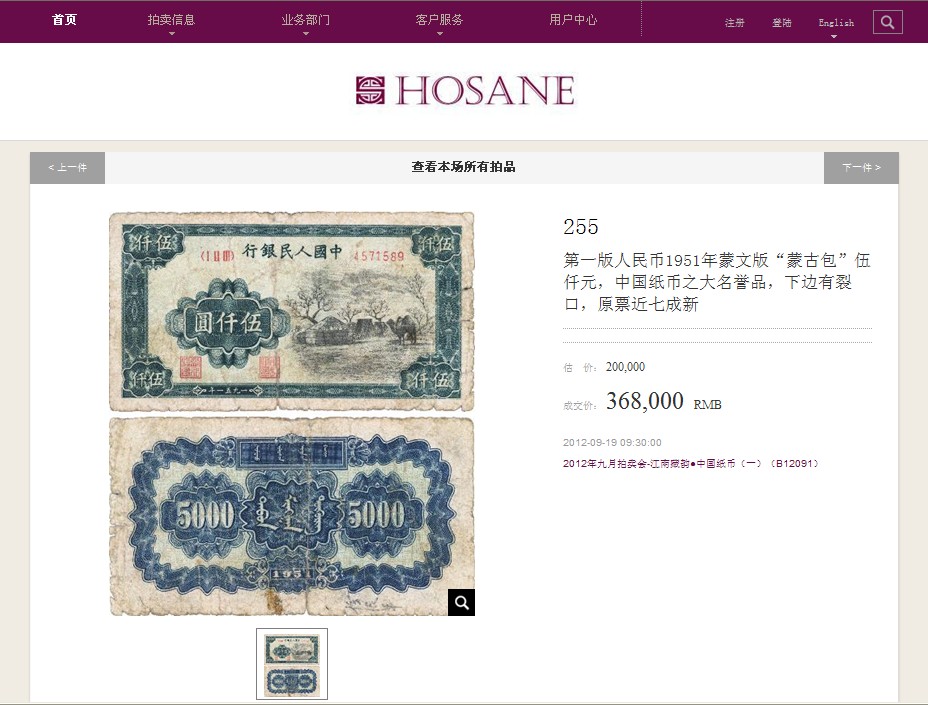Go to 首页 home menu item

(x=65, y=20)
